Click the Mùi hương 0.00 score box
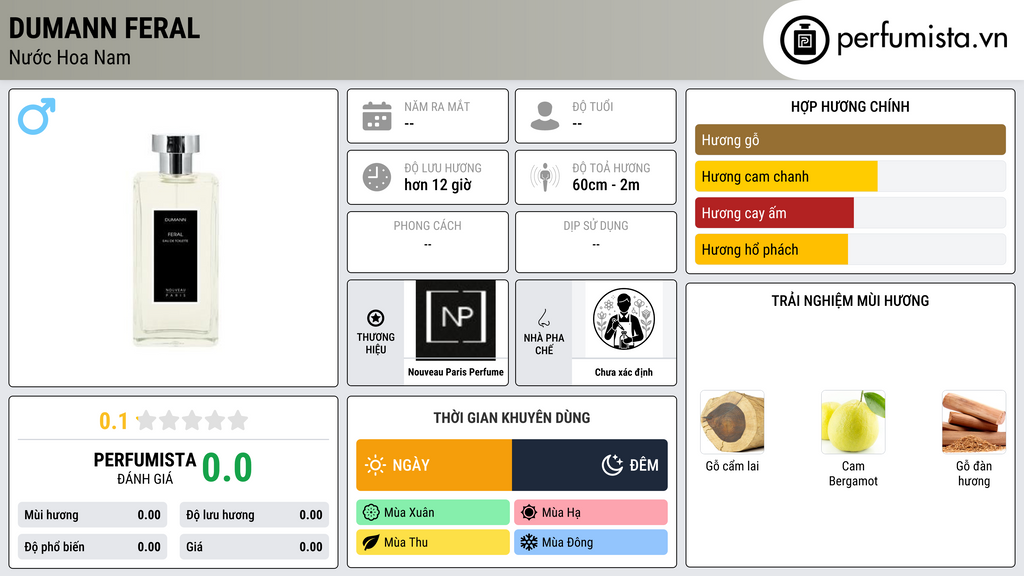 pos(92,515)
